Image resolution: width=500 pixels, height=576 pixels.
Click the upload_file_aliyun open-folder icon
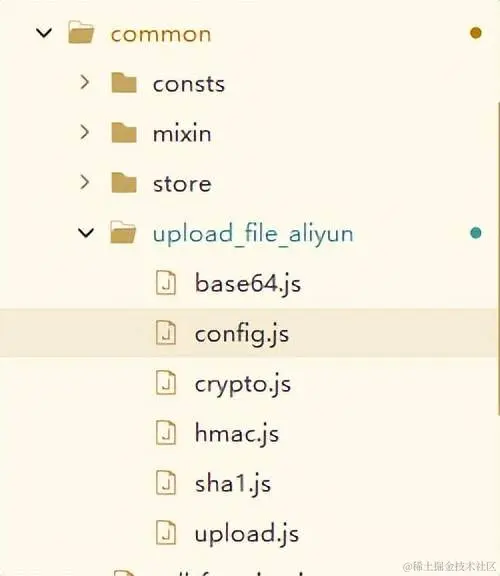123,232
